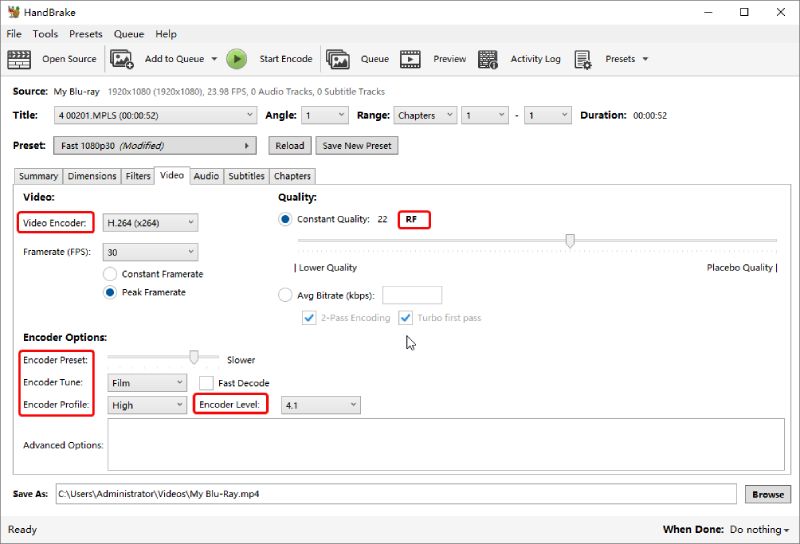Open the Angle dropdown
Viewport: 800px width, 544px height.
[x=325, y=115]
